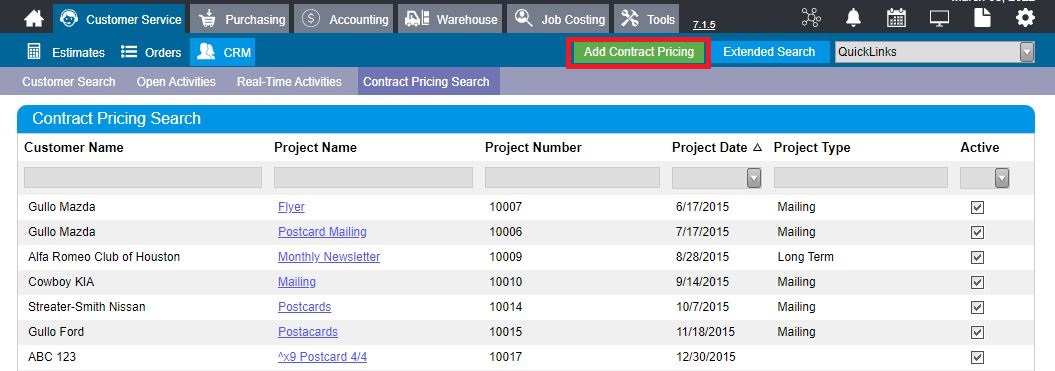Image resolution: width=1055 pixels, height=371 pixels.
Task: Click the monitor display icon
Action: click(939, 18)
